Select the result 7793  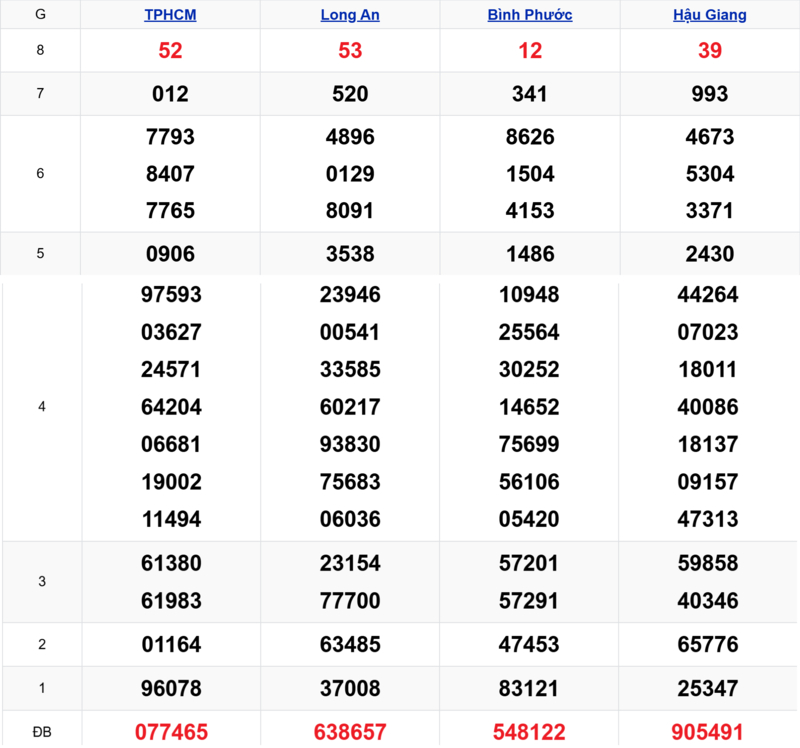170,137
